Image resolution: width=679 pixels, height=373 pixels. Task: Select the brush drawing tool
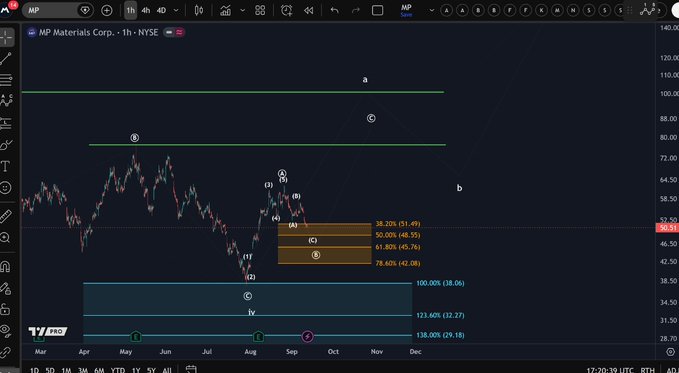point(6,146)
